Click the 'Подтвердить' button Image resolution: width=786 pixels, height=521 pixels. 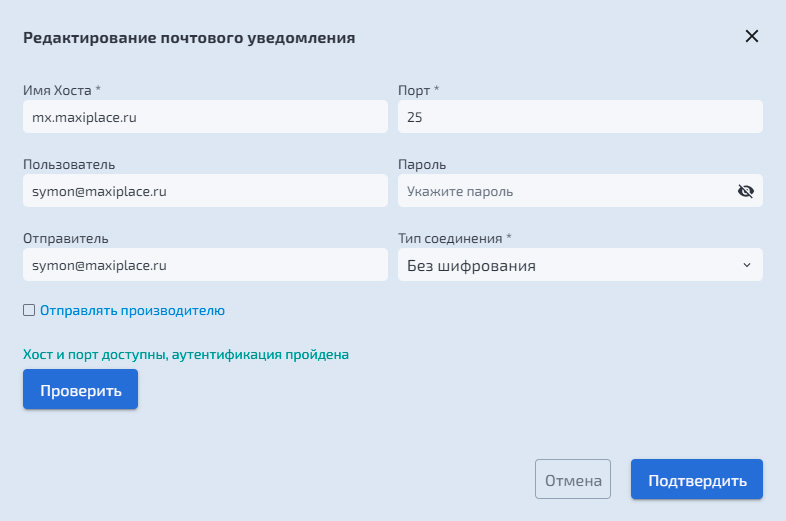coord(697,479)
